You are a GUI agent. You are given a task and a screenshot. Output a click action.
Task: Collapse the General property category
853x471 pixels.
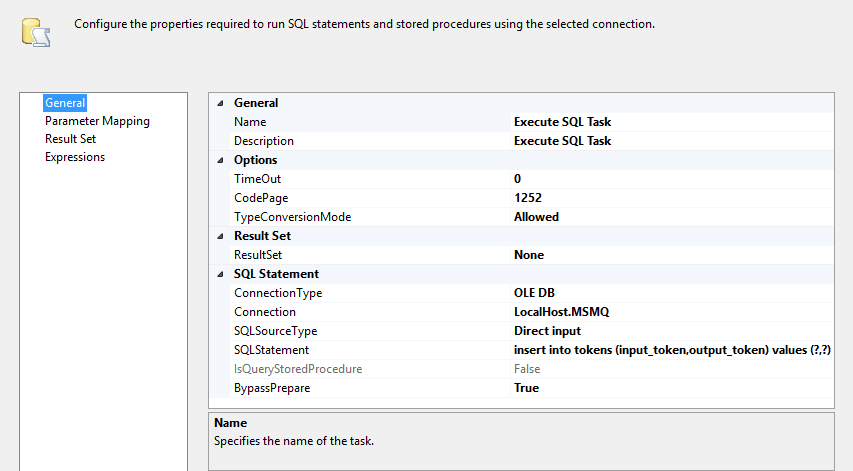(x=220, y=103)
